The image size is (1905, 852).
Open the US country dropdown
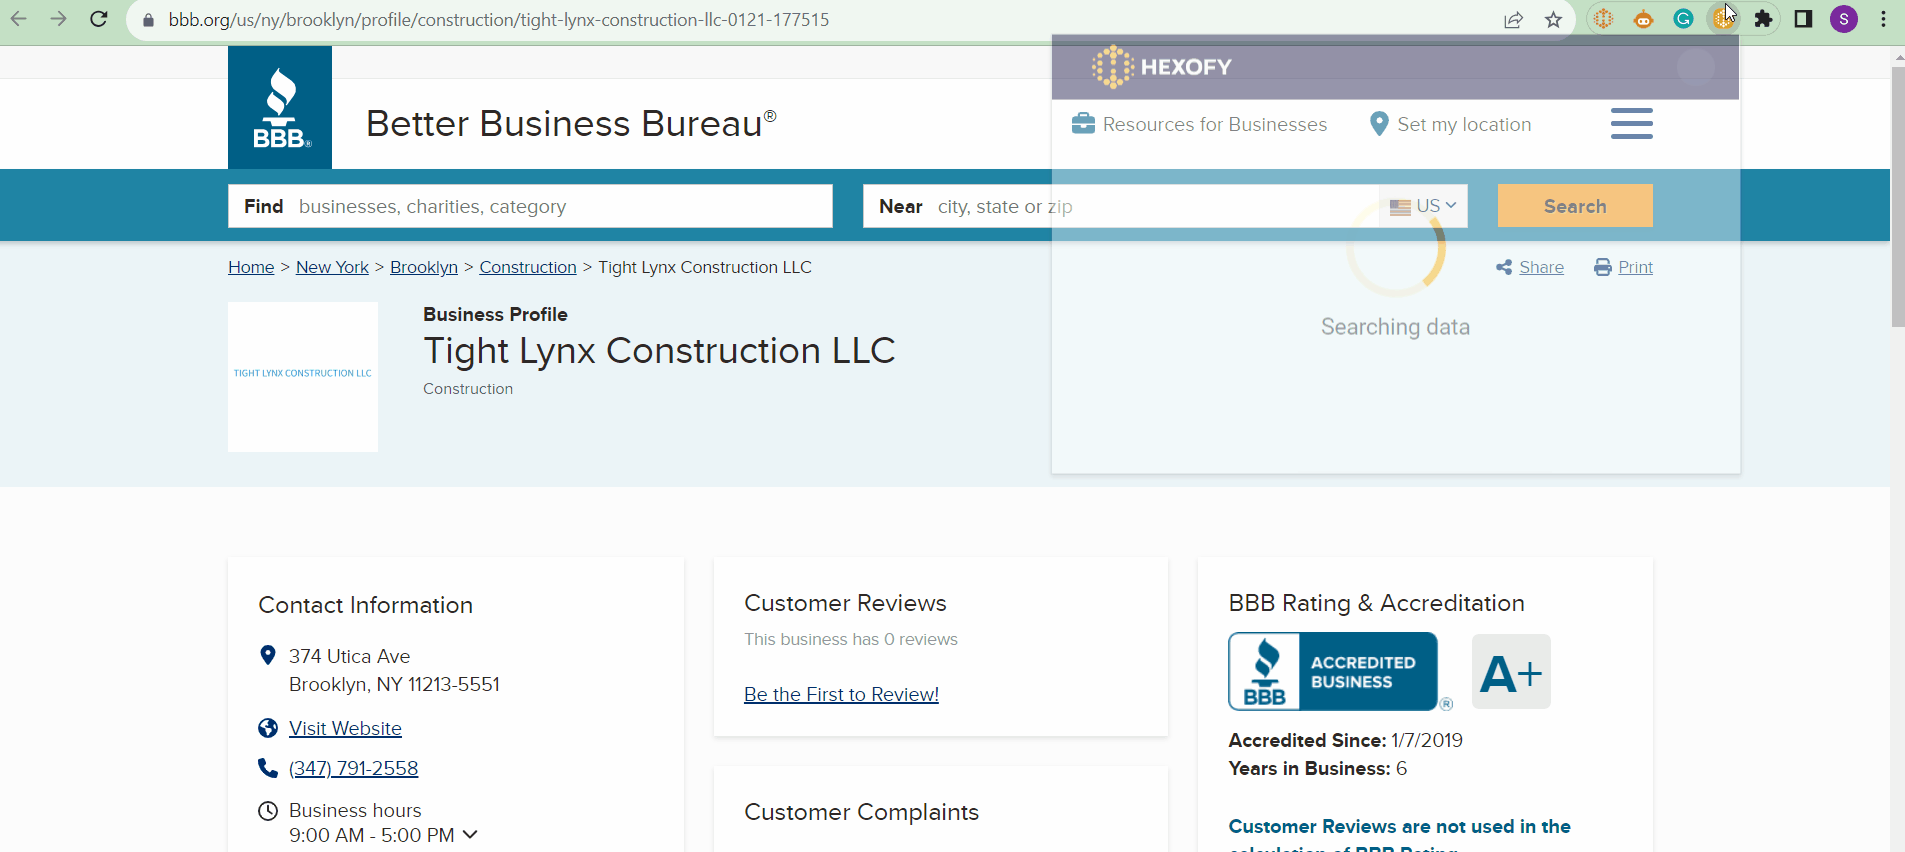(1423, 206)
